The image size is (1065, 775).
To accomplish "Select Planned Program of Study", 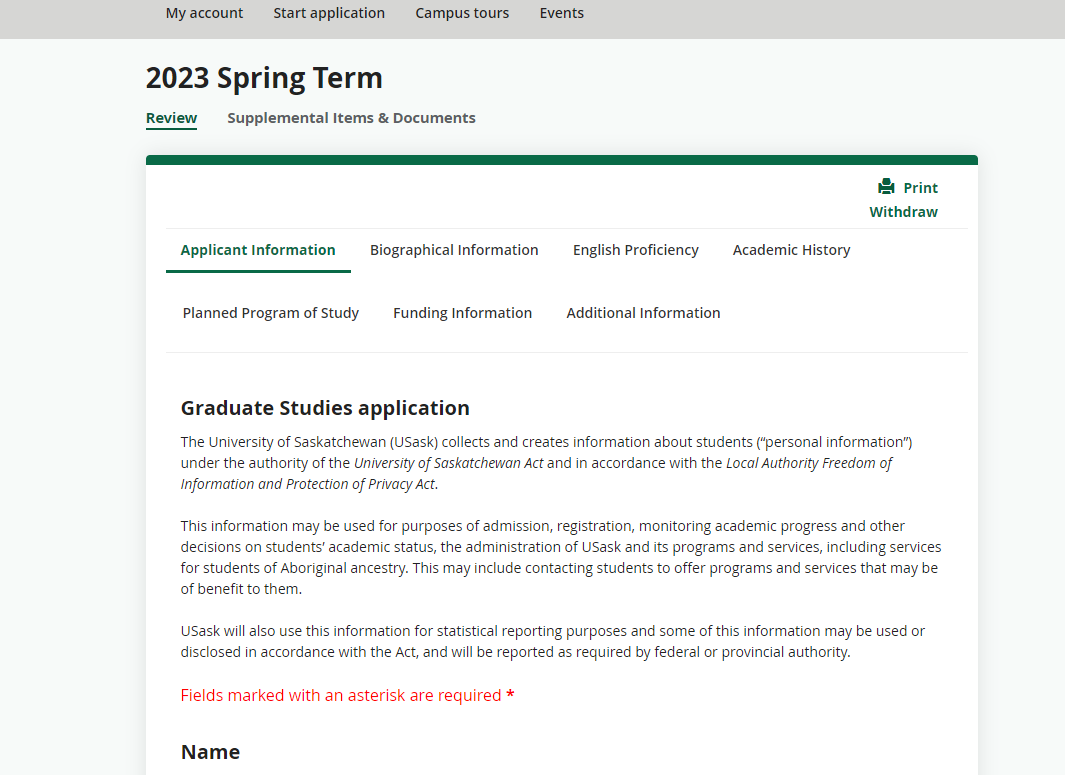I will coord(271,312).
